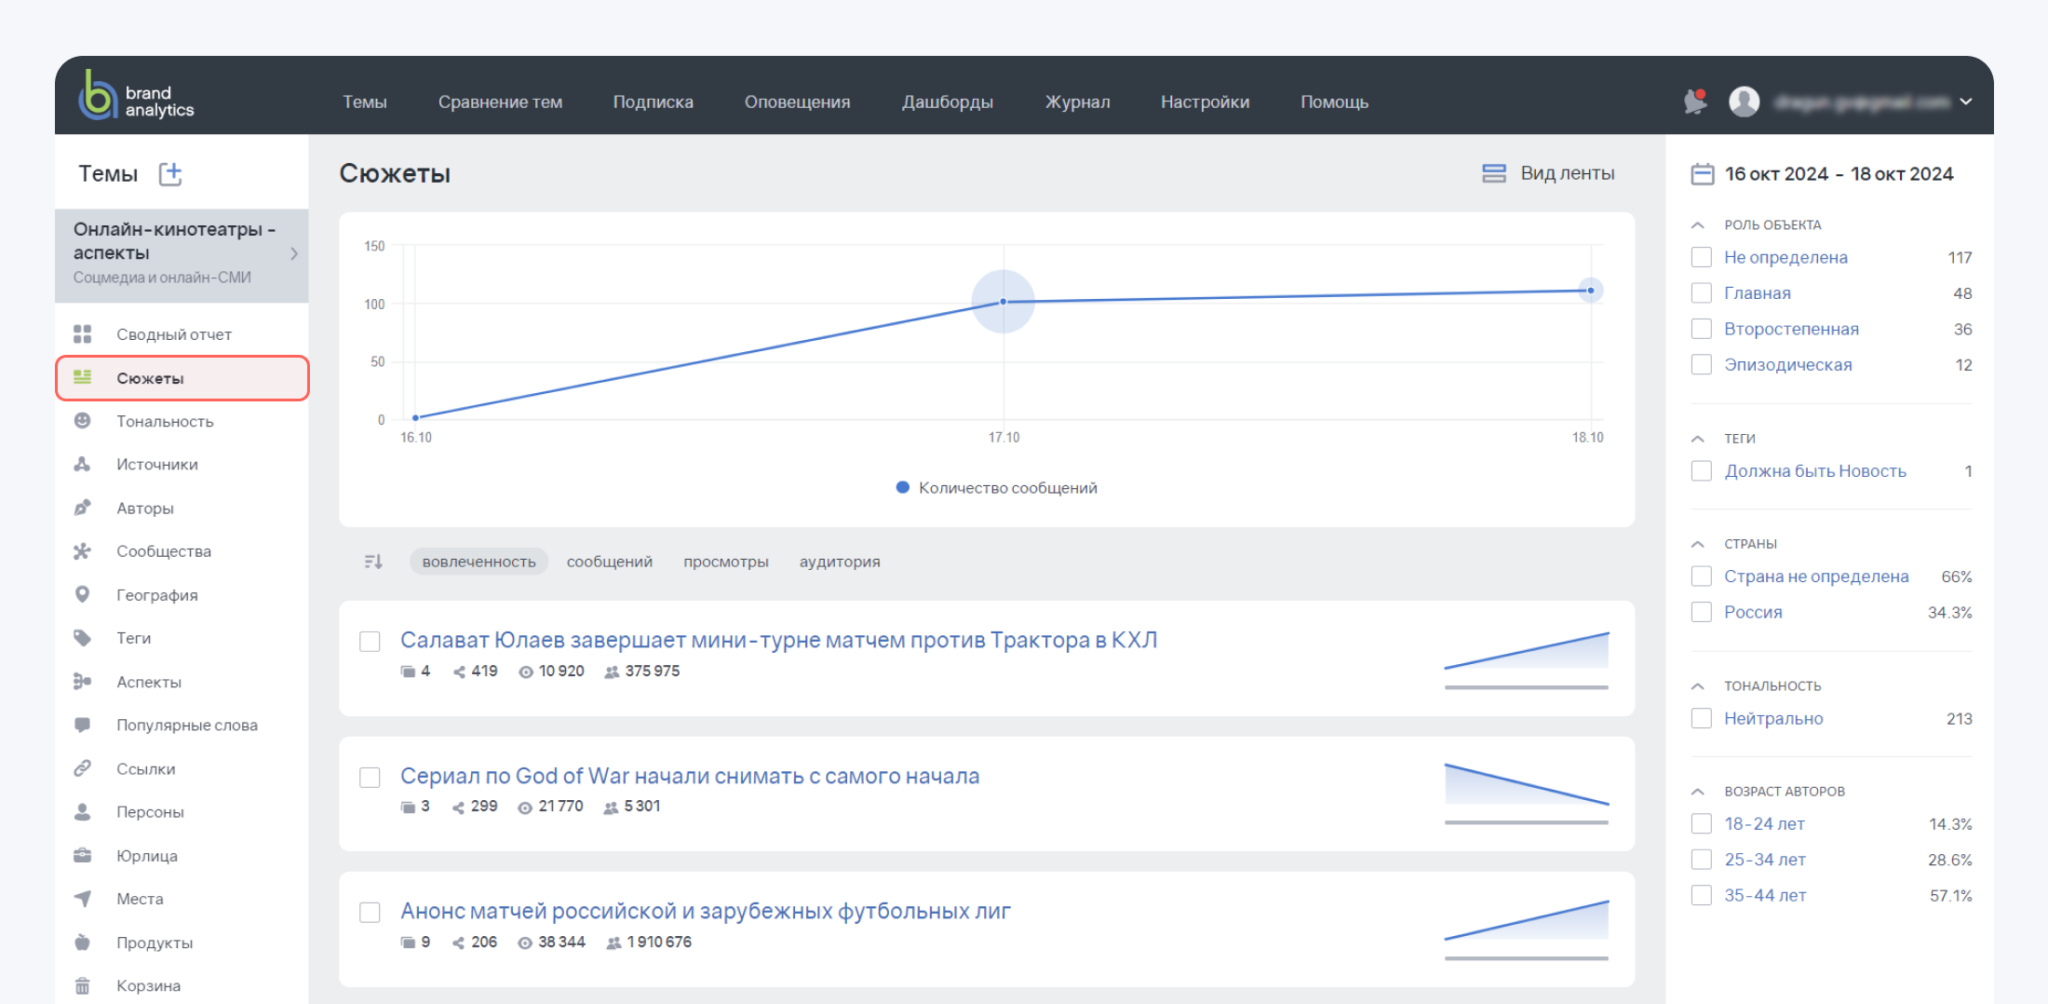Open Дашборды in the top menu
The image size is (2048, 1004).
[947, 102]
